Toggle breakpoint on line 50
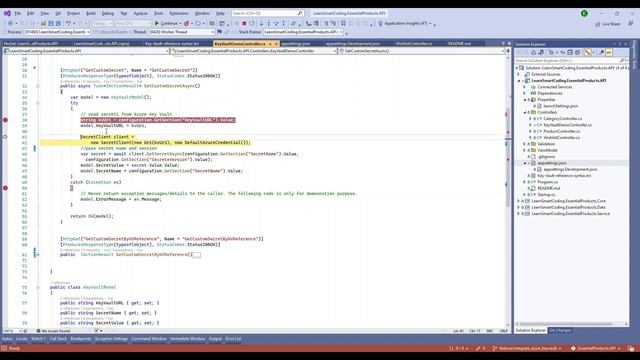The height and width of the screenshot is (360, 640). click(x=5, y=188)
